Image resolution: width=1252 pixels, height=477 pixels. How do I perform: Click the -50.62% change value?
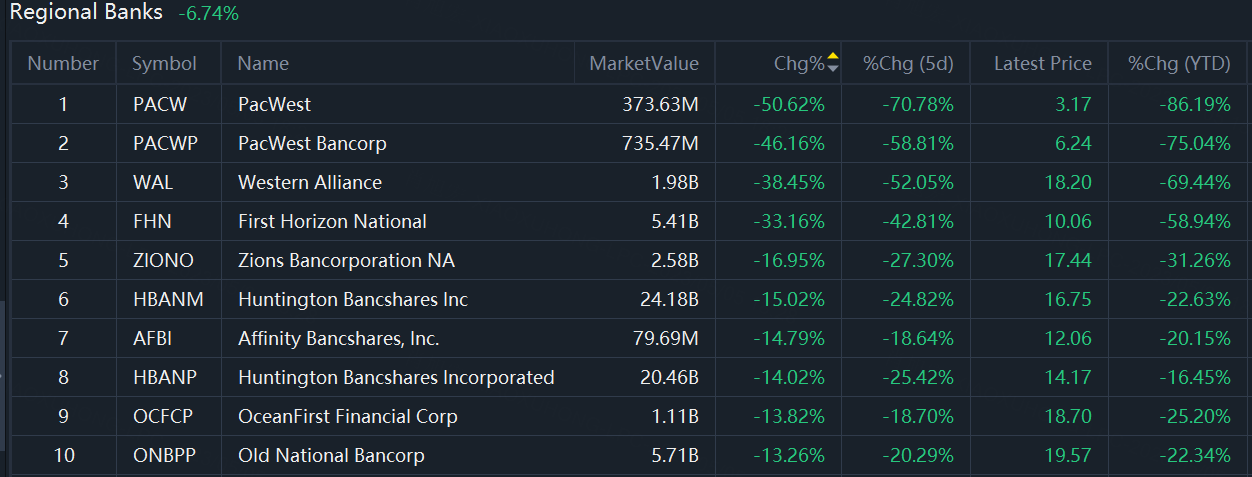tap(789, 104)
